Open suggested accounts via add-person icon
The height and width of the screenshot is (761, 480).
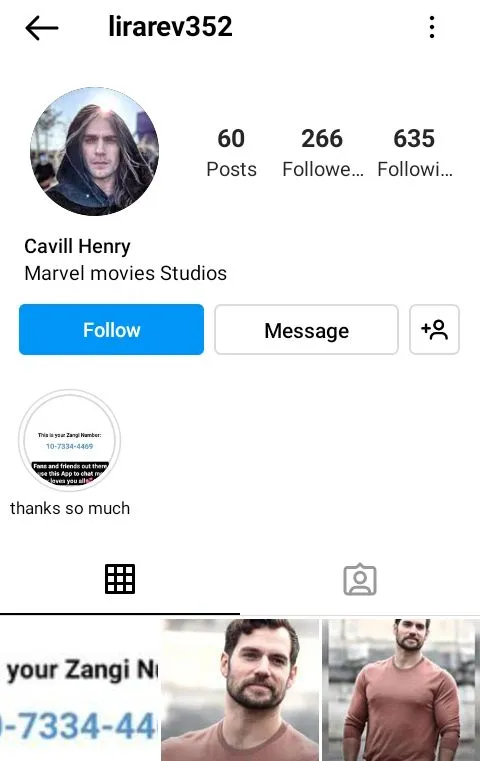[434, 330]
